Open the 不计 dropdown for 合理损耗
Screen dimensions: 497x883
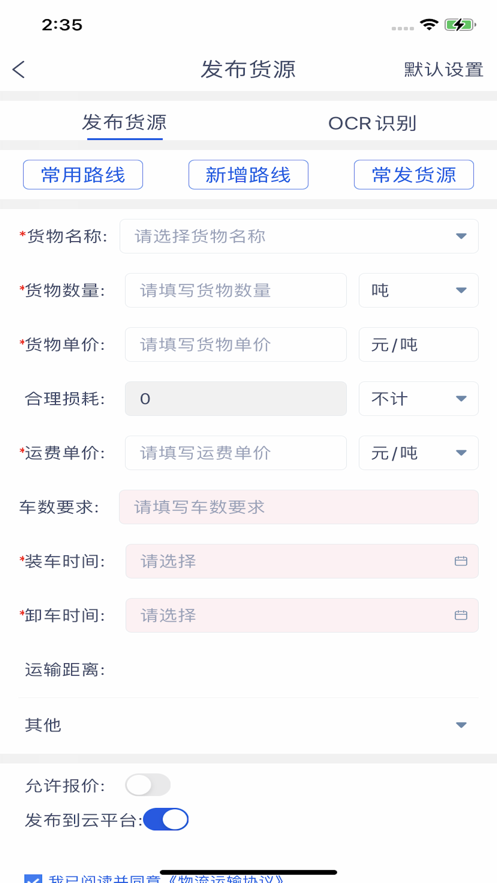pyautogui.click(x=419, y=398)
